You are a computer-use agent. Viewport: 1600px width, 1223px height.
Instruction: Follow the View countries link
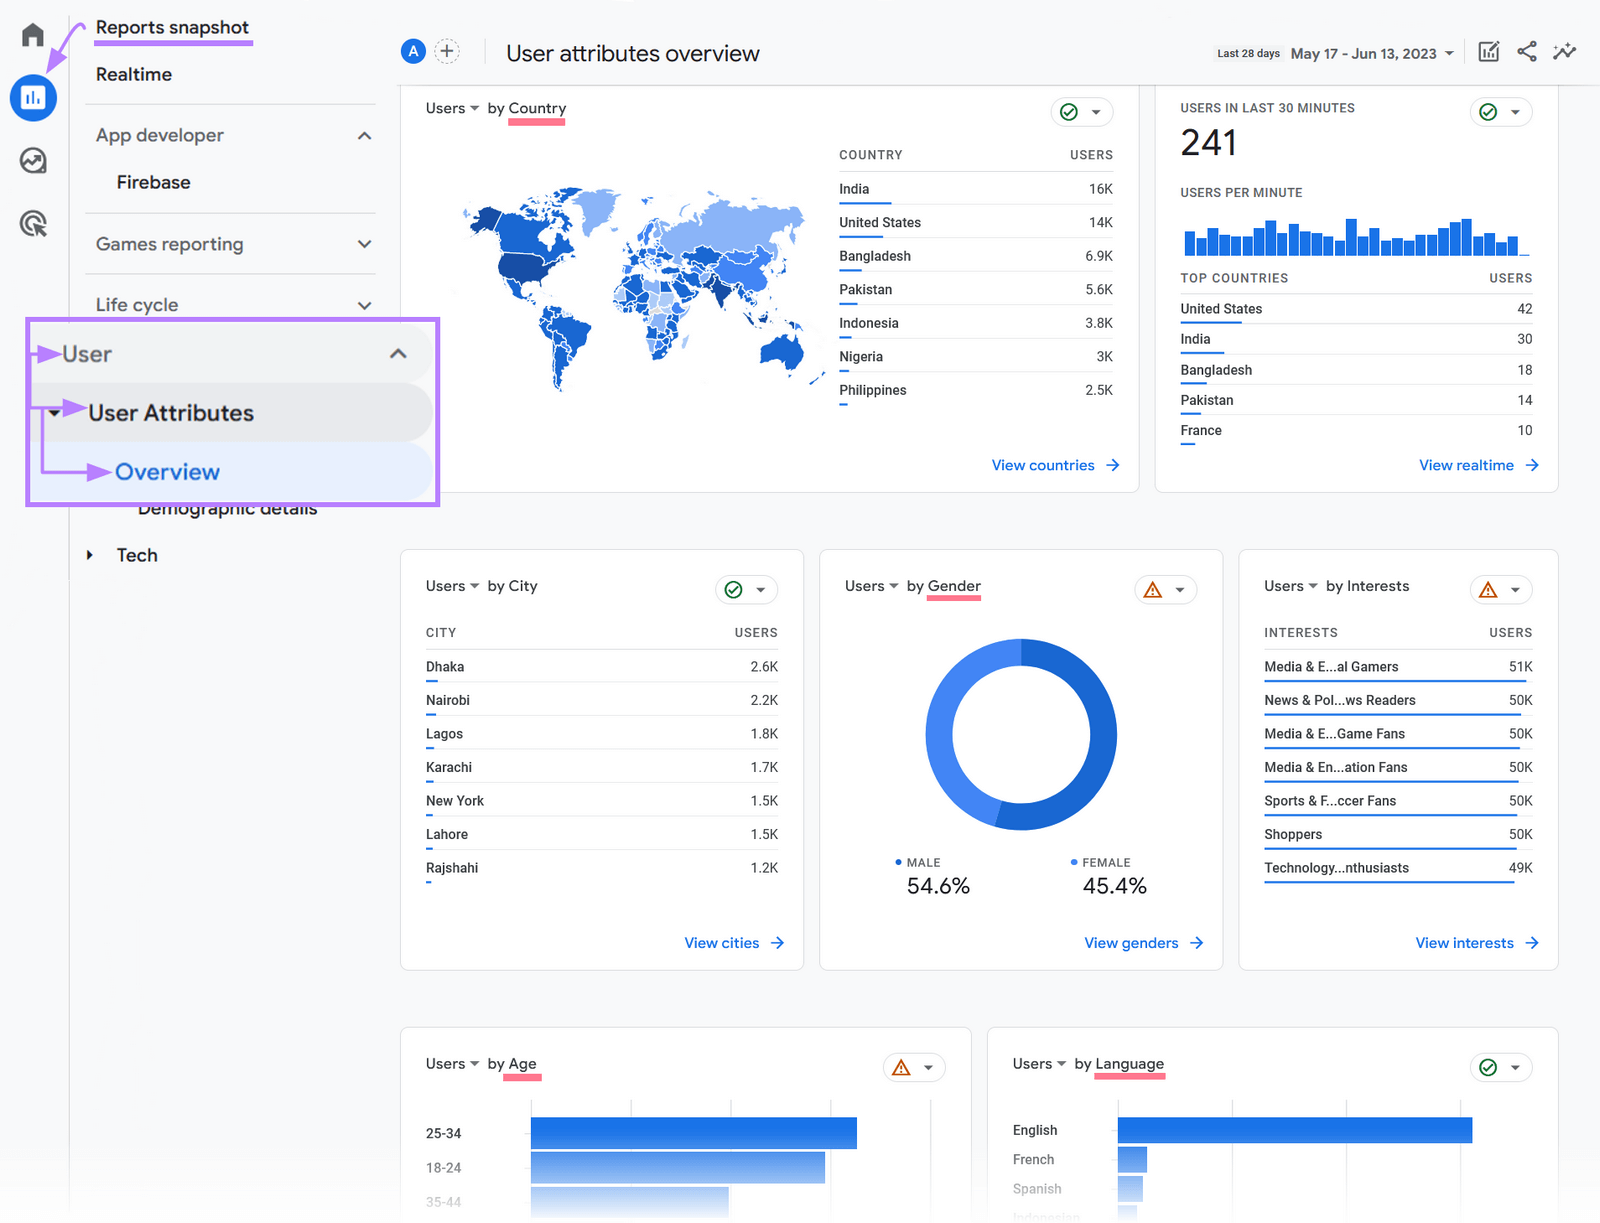(x=1043, y=465)
